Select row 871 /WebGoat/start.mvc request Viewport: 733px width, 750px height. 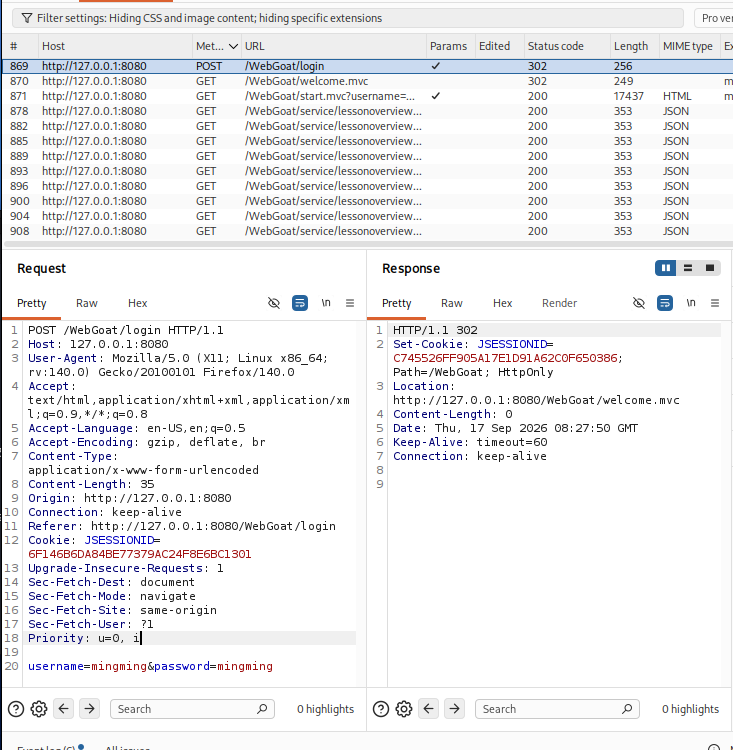pos(367,96)
